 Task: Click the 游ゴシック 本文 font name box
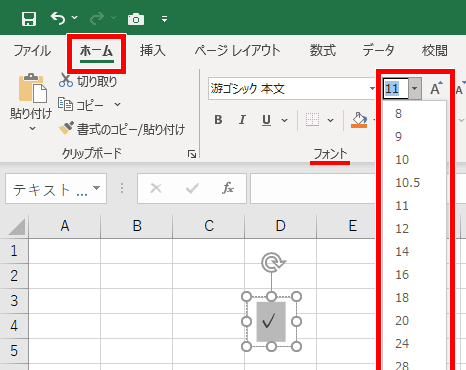(288, 89)
